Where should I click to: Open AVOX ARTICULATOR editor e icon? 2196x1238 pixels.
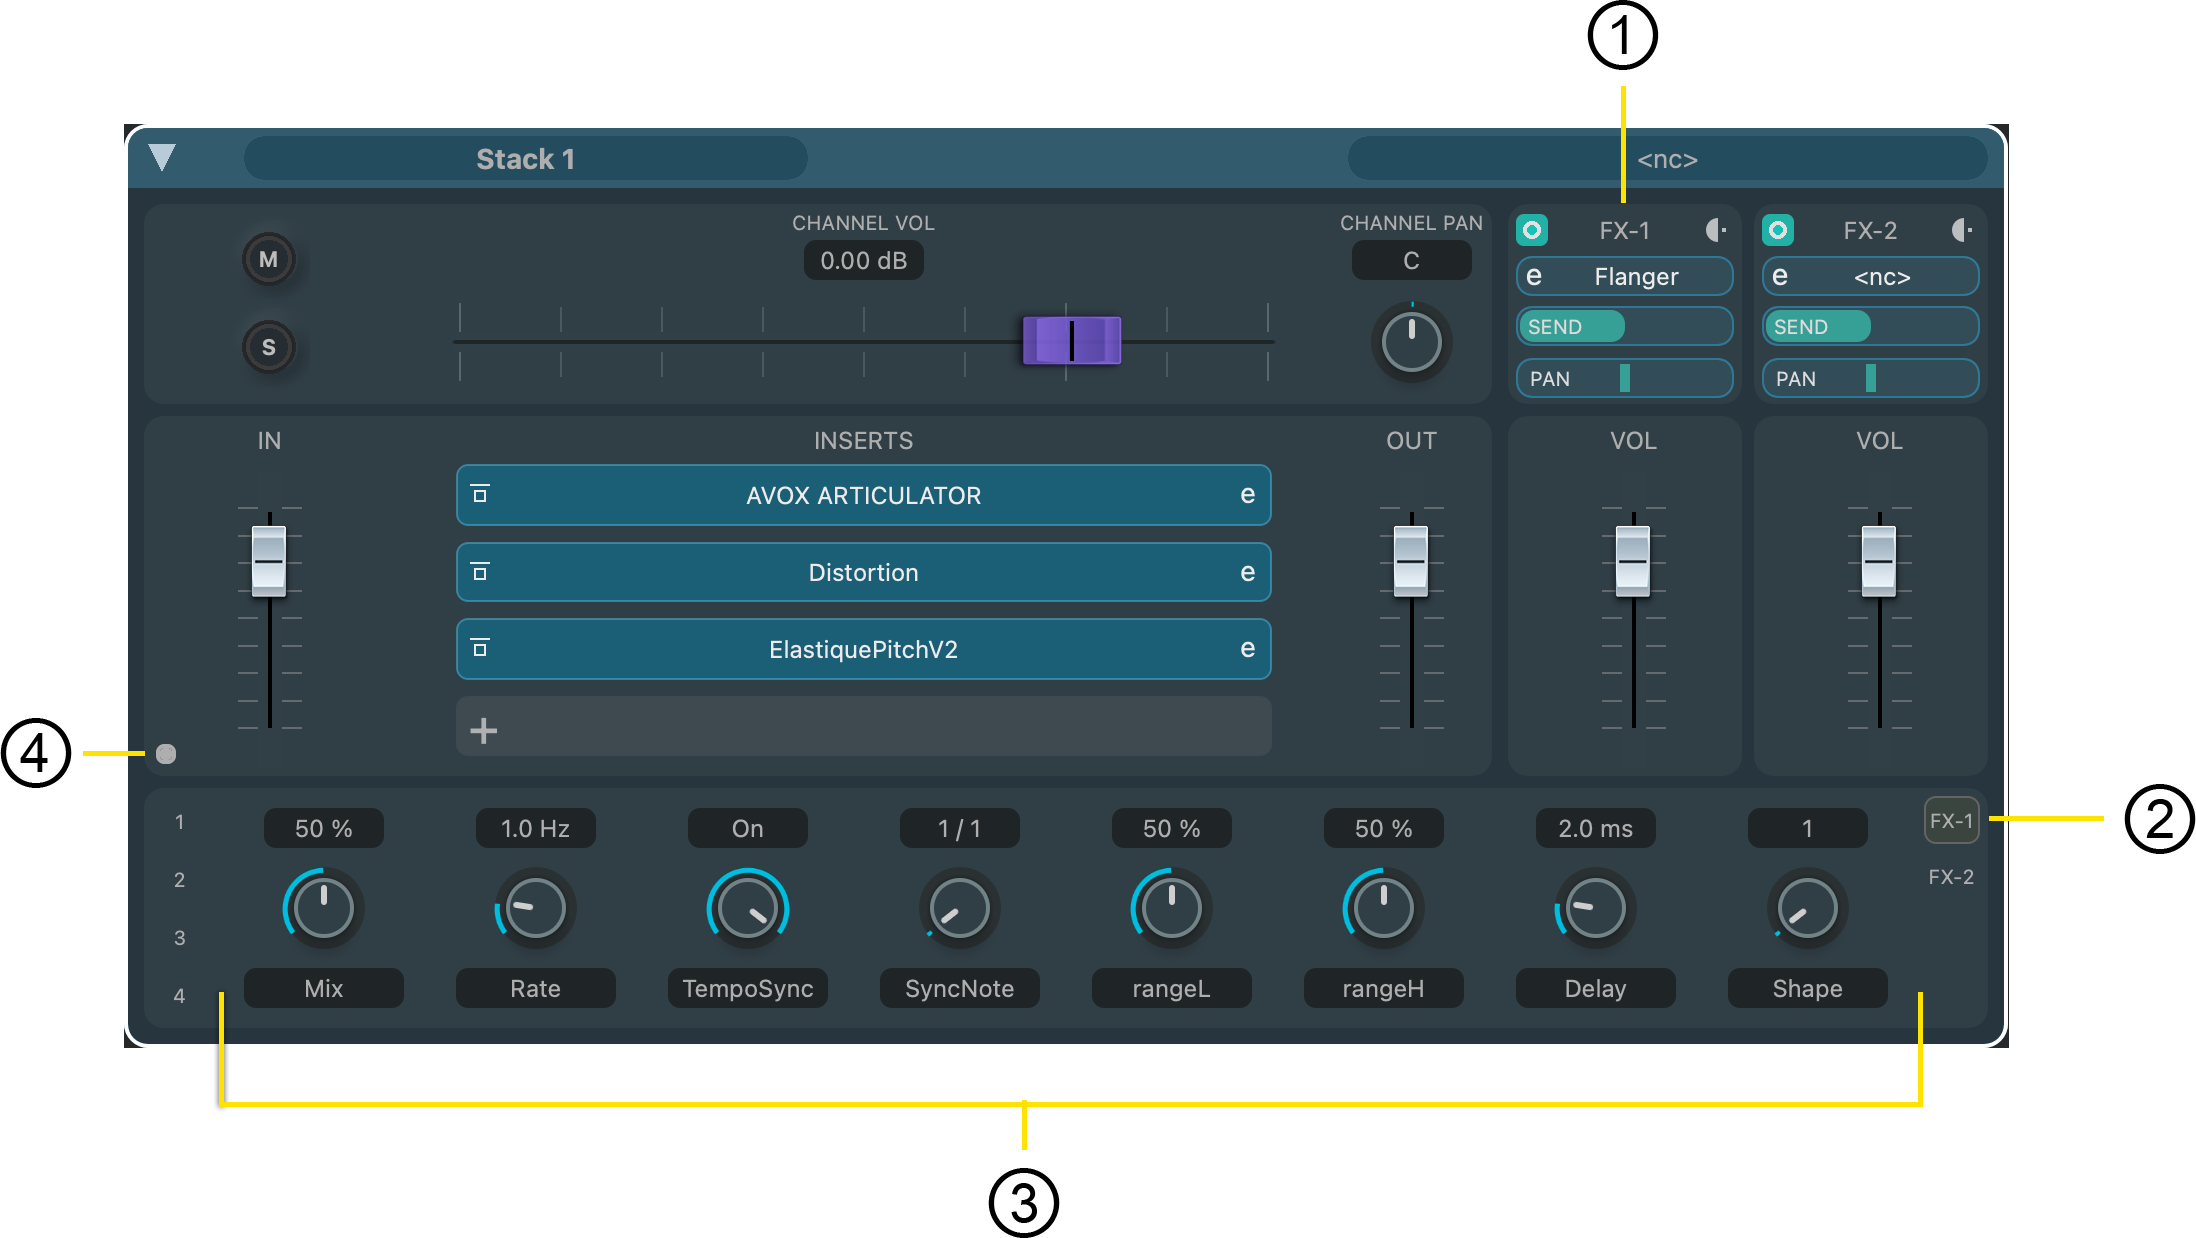pyautogui.click(x=1247, y=495)
